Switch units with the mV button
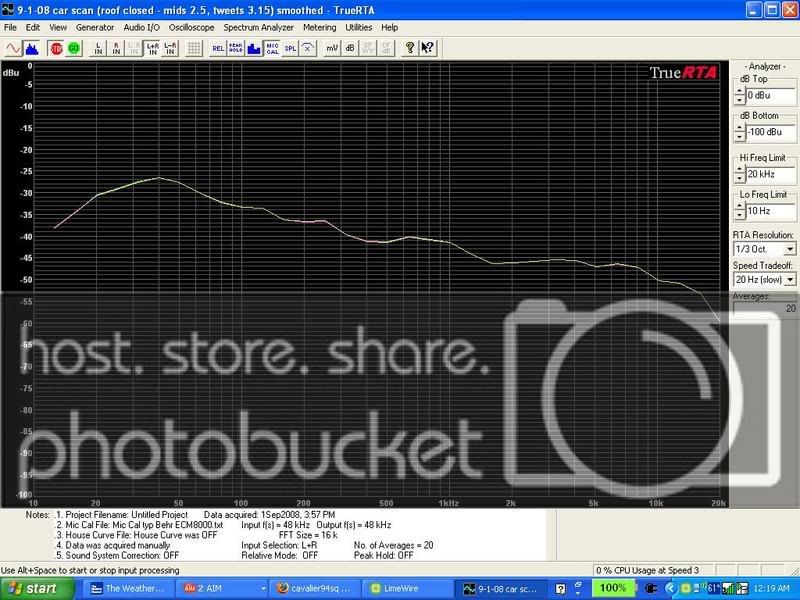This screenshot has width=800, height=600. (x=332, y=48)
